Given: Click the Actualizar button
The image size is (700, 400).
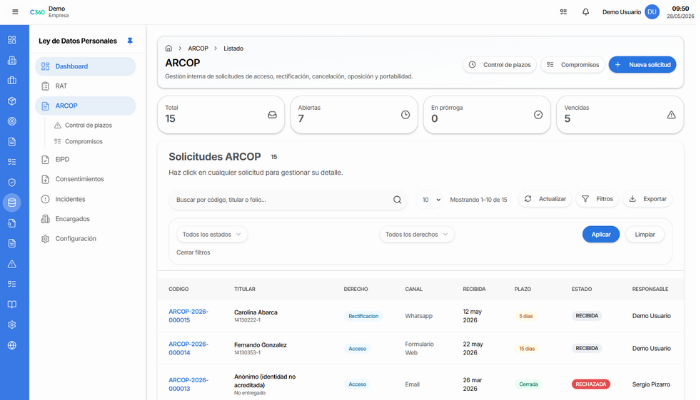Looking at the screenshot, I should click(545, 199).
